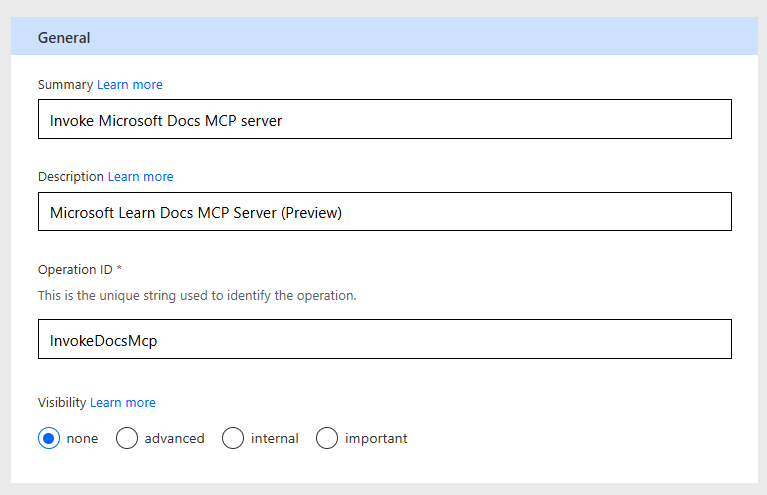
Task: Click the unique string helper text
Action: (197, 296)
